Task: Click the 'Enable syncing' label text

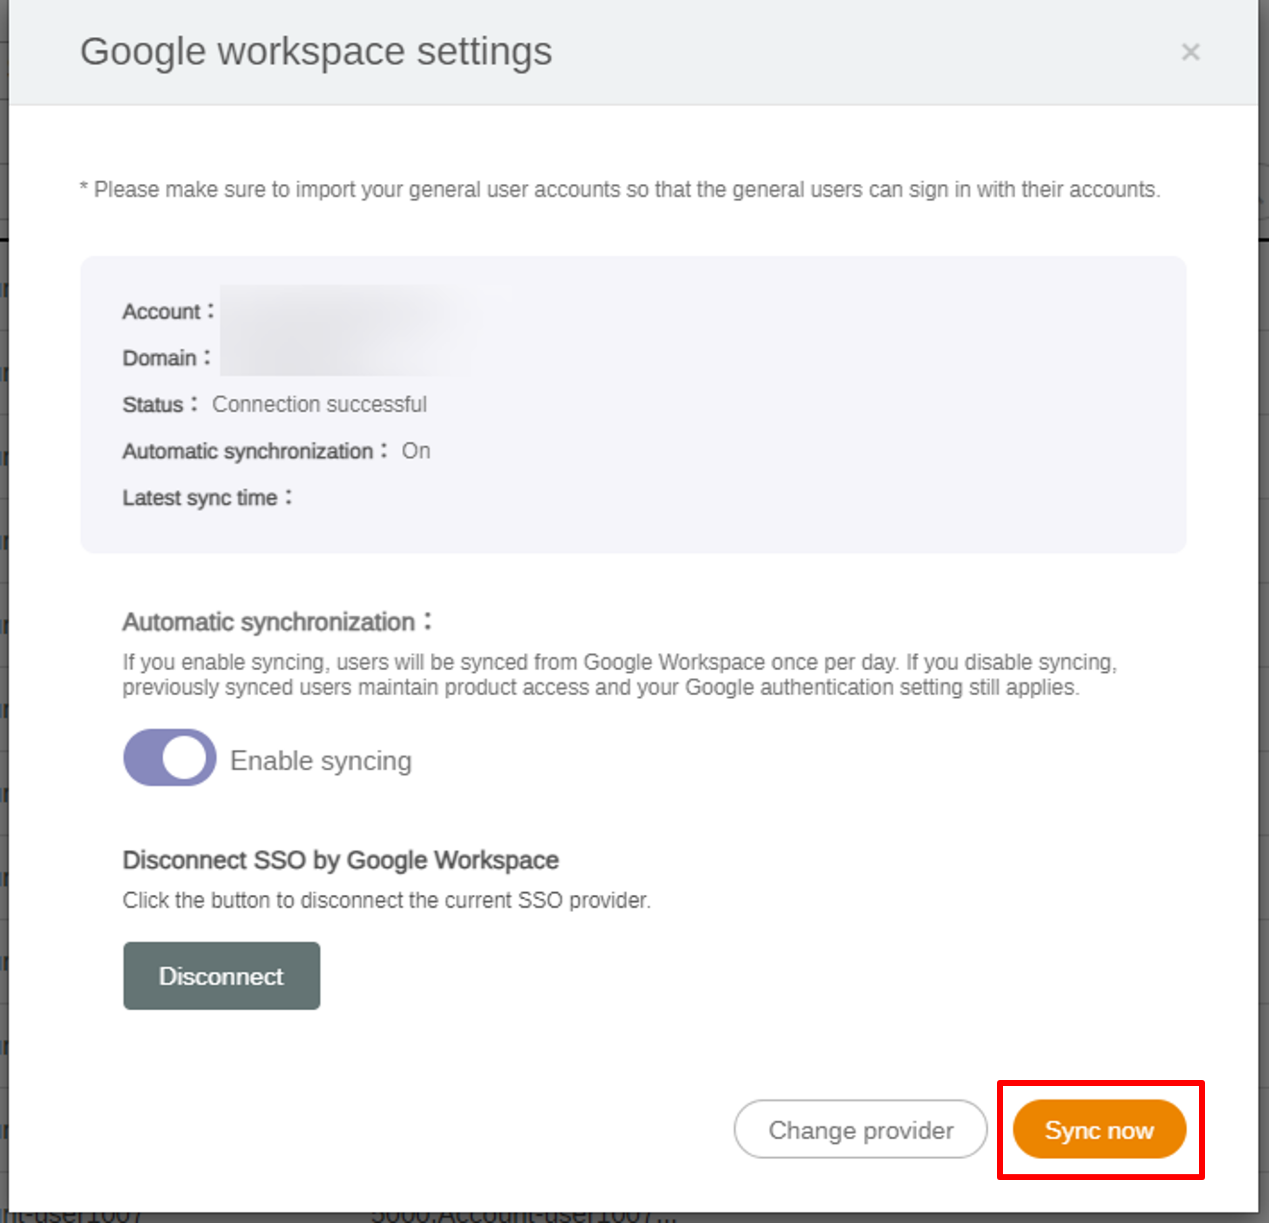Action: (321, 761)
